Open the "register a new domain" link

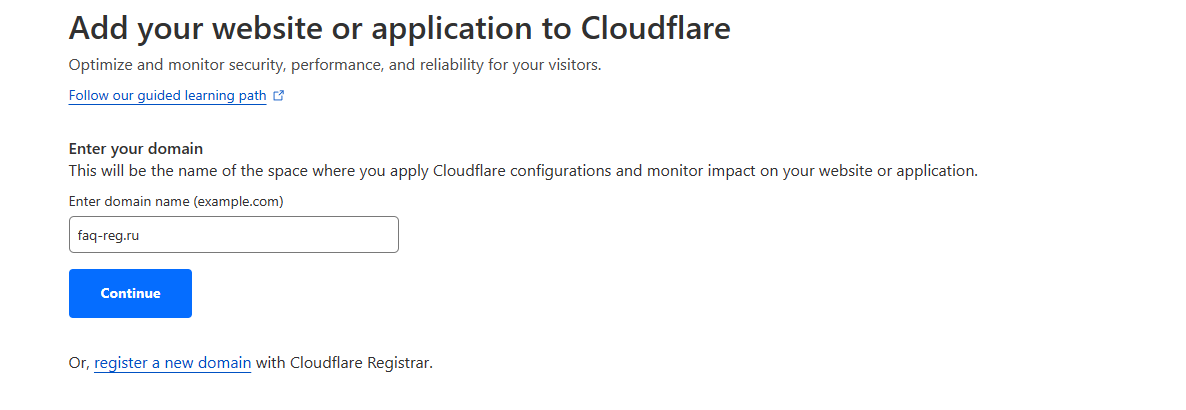[172, 363]
